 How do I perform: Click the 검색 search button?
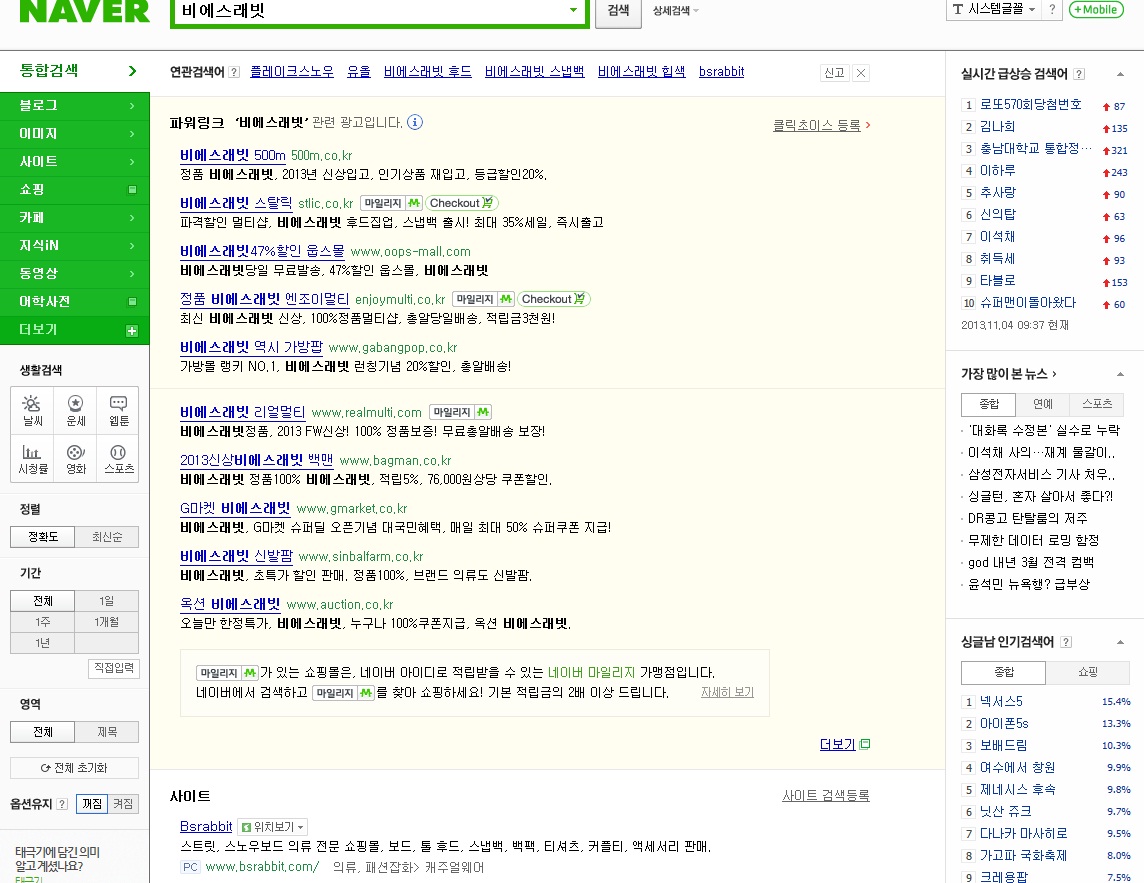point(618,10)
